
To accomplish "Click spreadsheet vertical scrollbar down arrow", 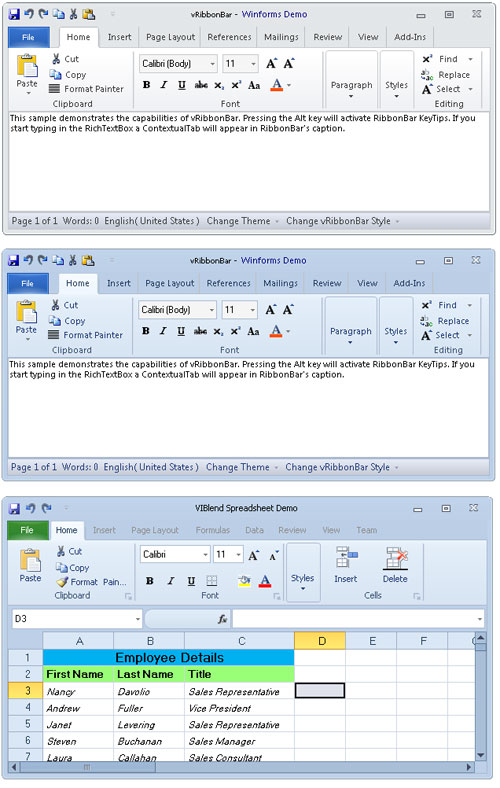I will 481,755.
